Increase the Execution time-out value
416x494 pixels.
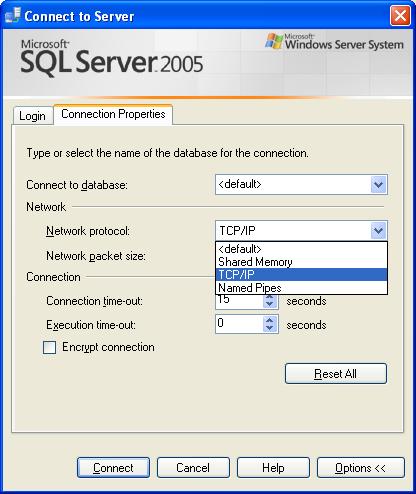[x=270, y=320]
